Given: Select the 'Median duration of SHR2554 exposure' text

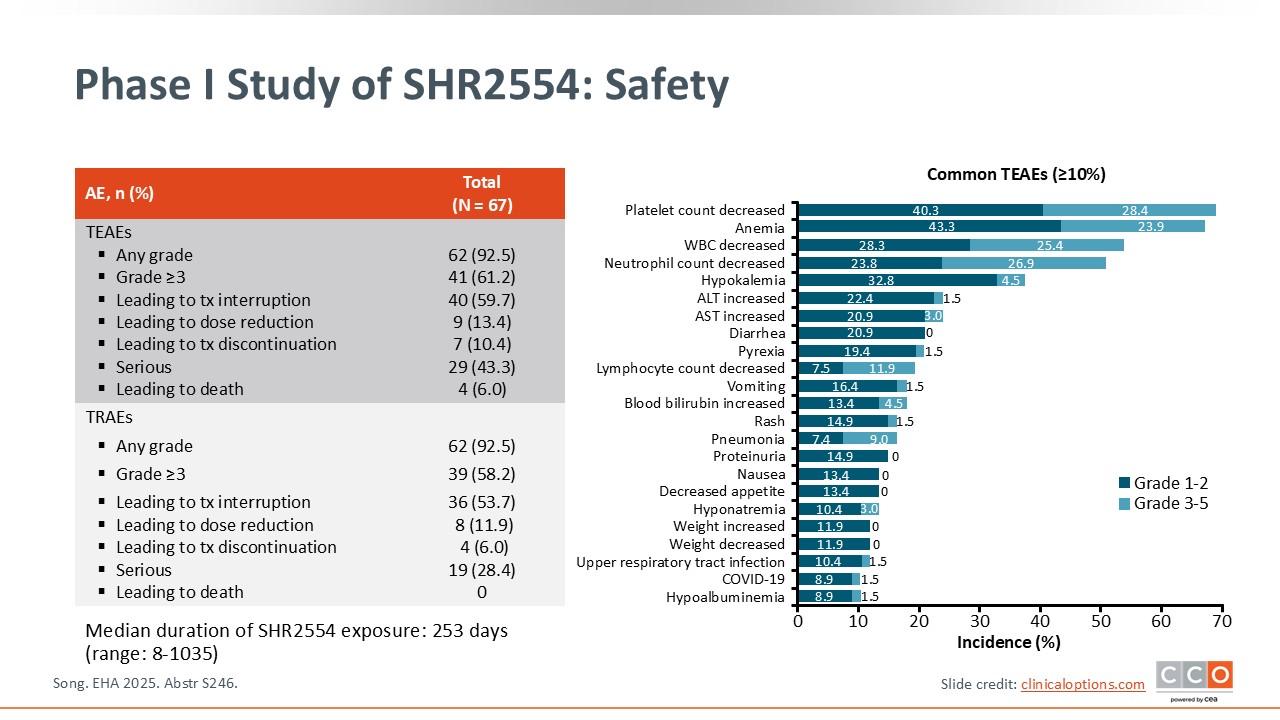Looking at the screenshot, I should click(x=296, y=631).
